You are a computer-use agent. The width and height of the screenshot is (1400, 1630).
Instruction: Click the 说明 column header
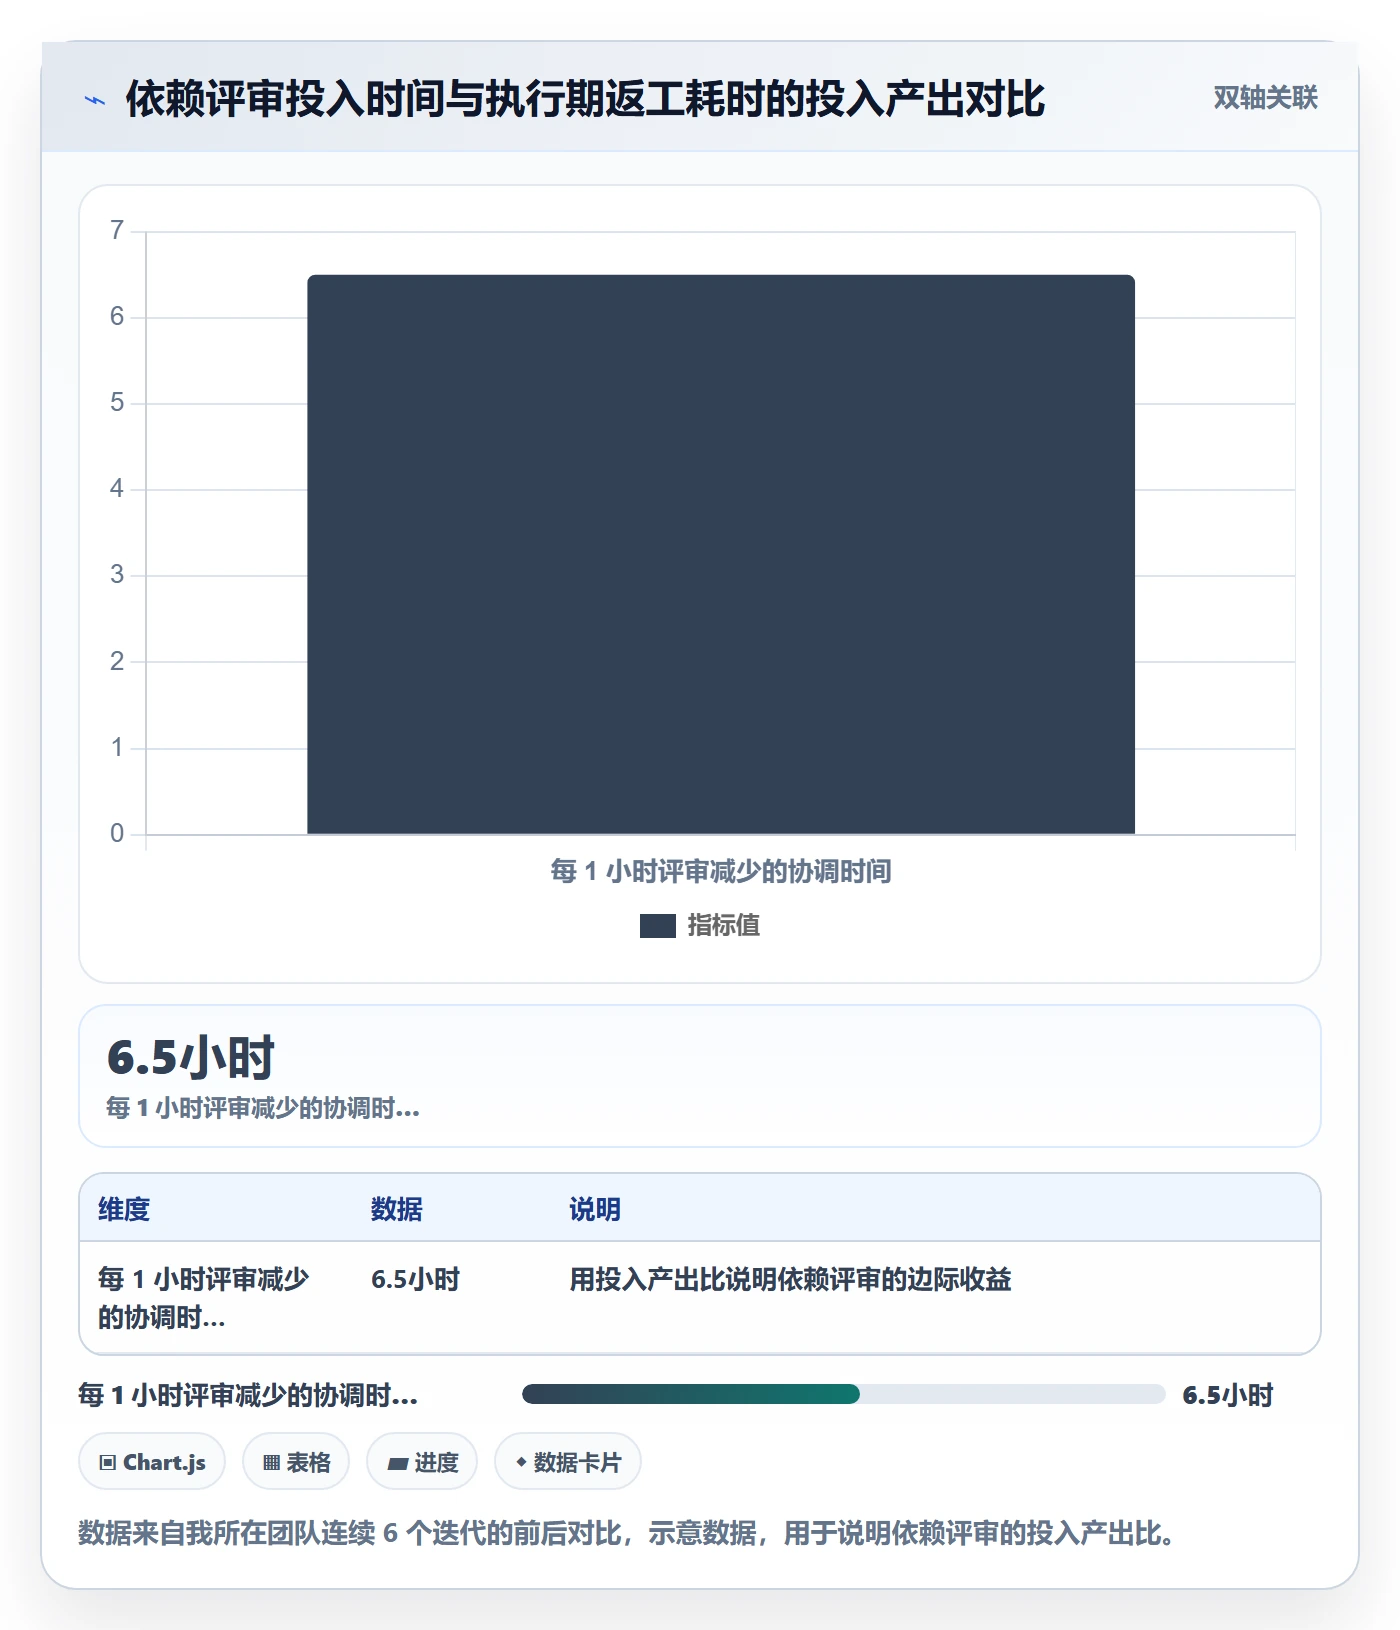tap(595, 1209)
